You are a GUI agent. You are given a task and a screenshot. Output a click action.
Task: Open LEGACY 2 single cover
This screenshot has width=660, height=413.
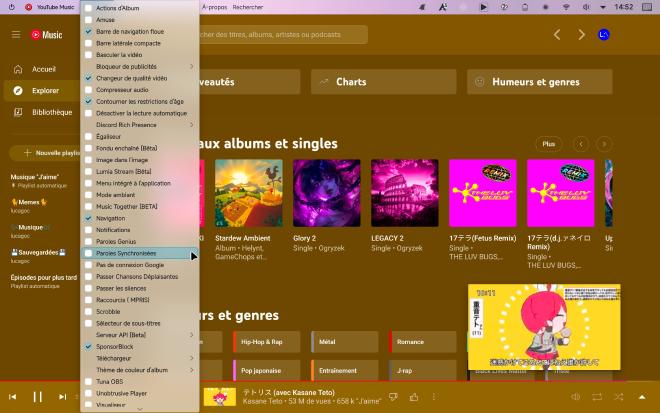point(405,193)
